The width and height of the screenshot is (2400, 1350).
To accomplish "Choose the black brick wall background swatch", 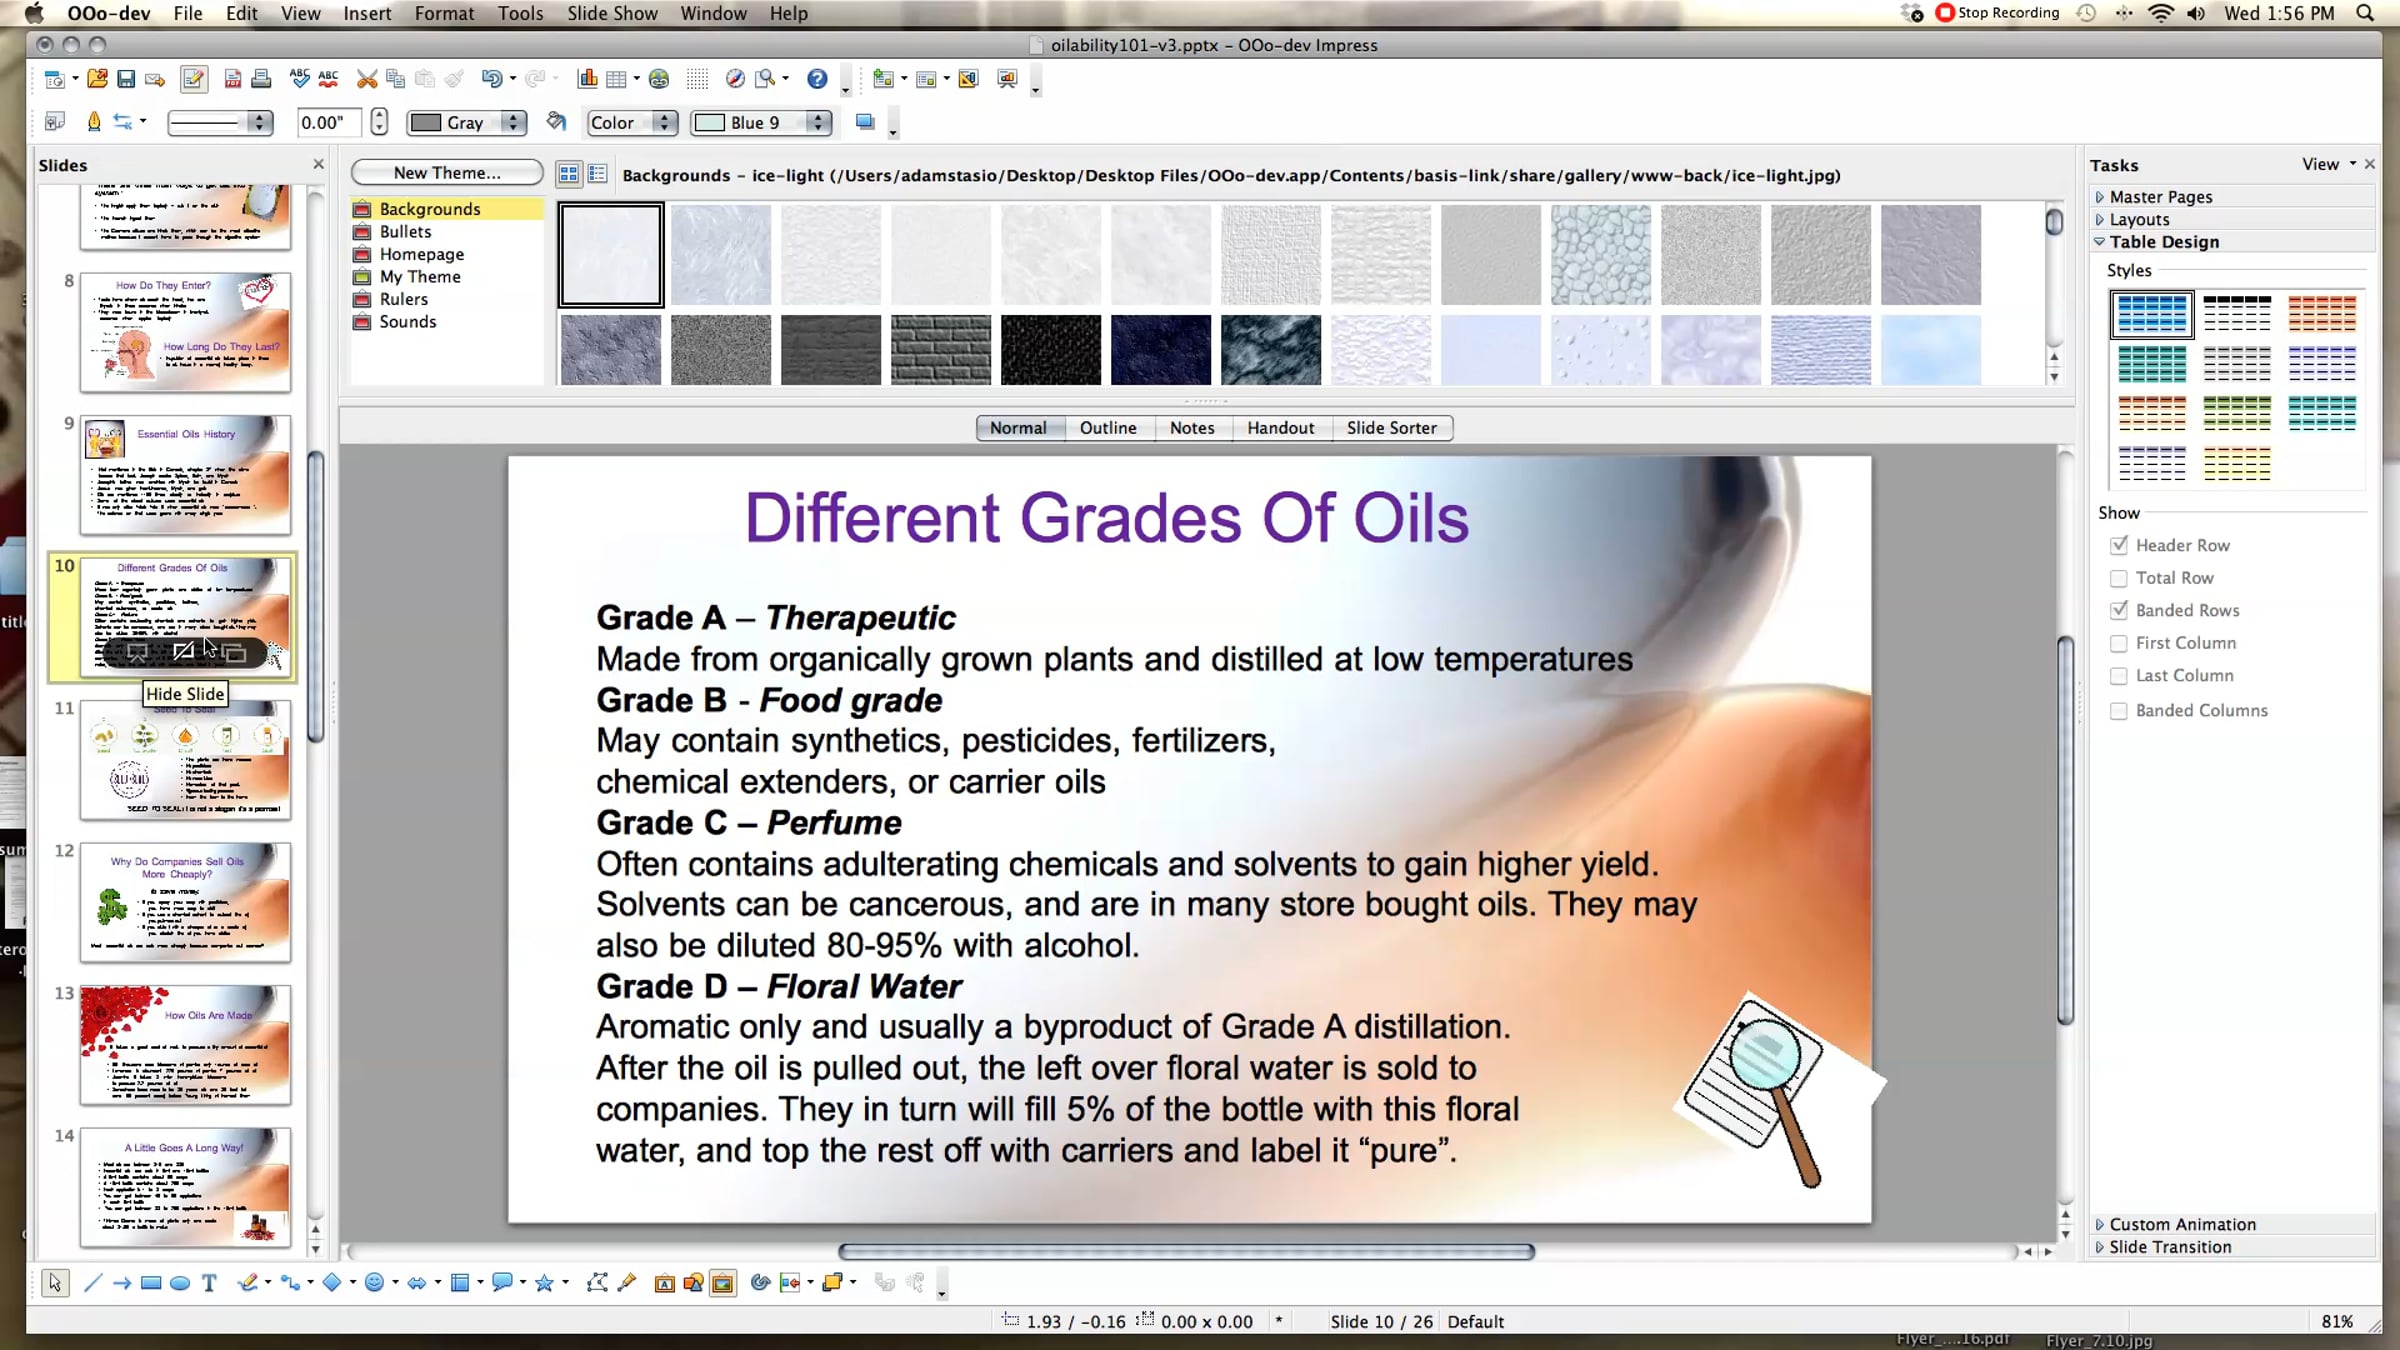I will point(940,350).
